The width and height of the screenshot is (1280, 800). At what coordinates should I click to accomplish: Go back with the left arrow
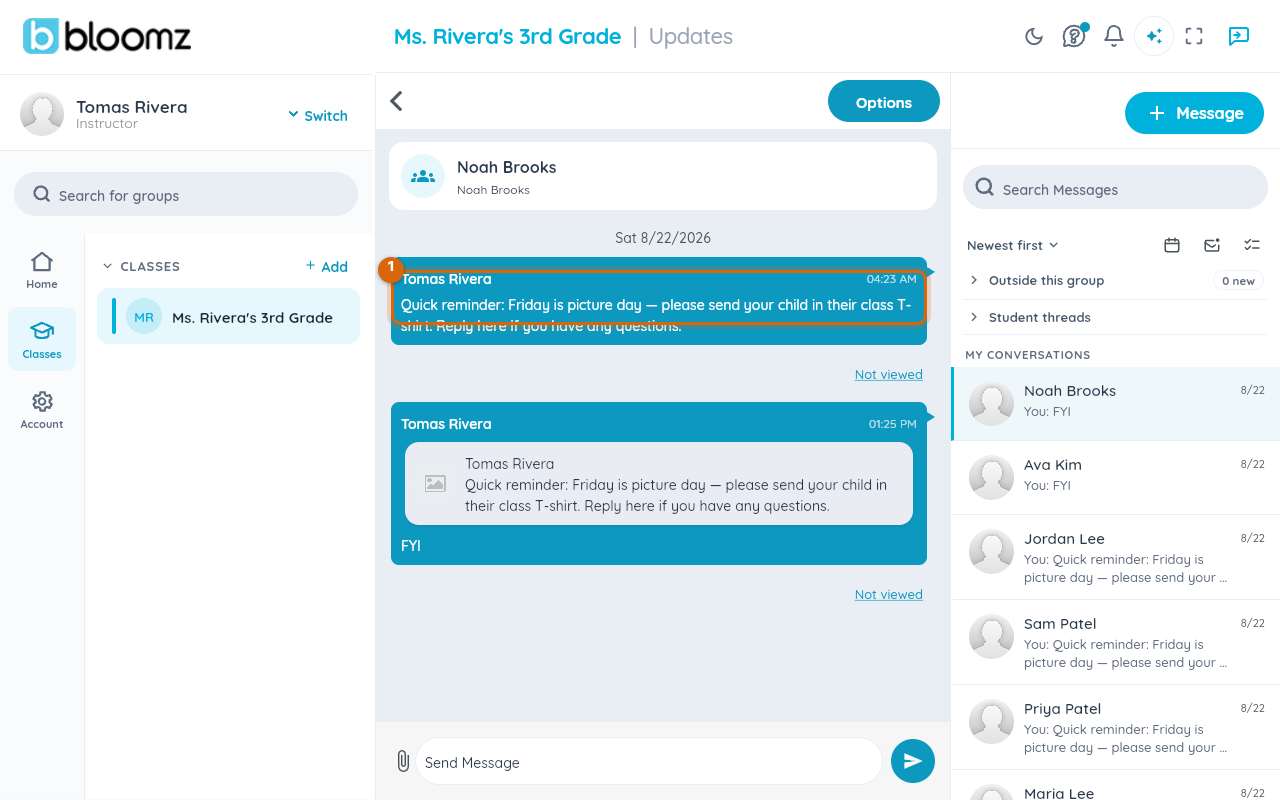point(397,101)
